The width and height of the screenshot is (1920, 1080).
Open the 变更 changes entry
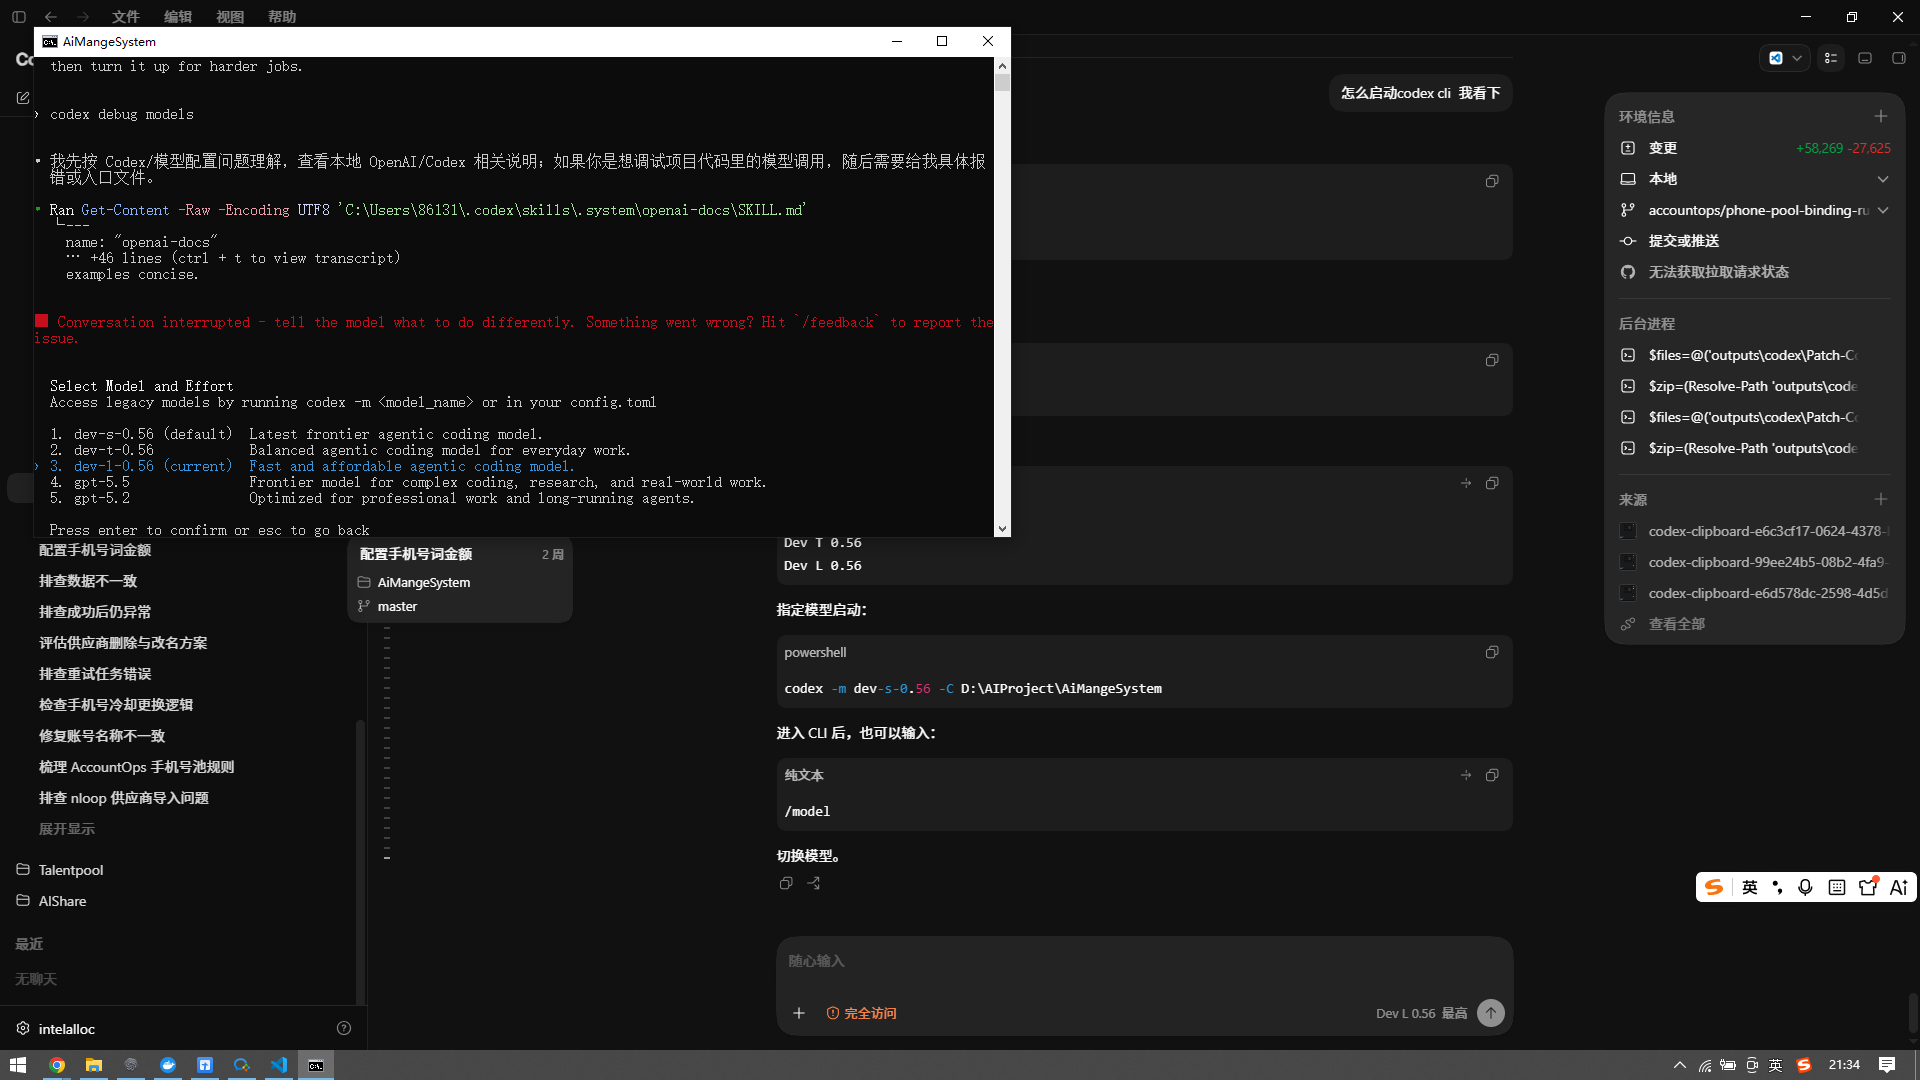click(1755, 148)
